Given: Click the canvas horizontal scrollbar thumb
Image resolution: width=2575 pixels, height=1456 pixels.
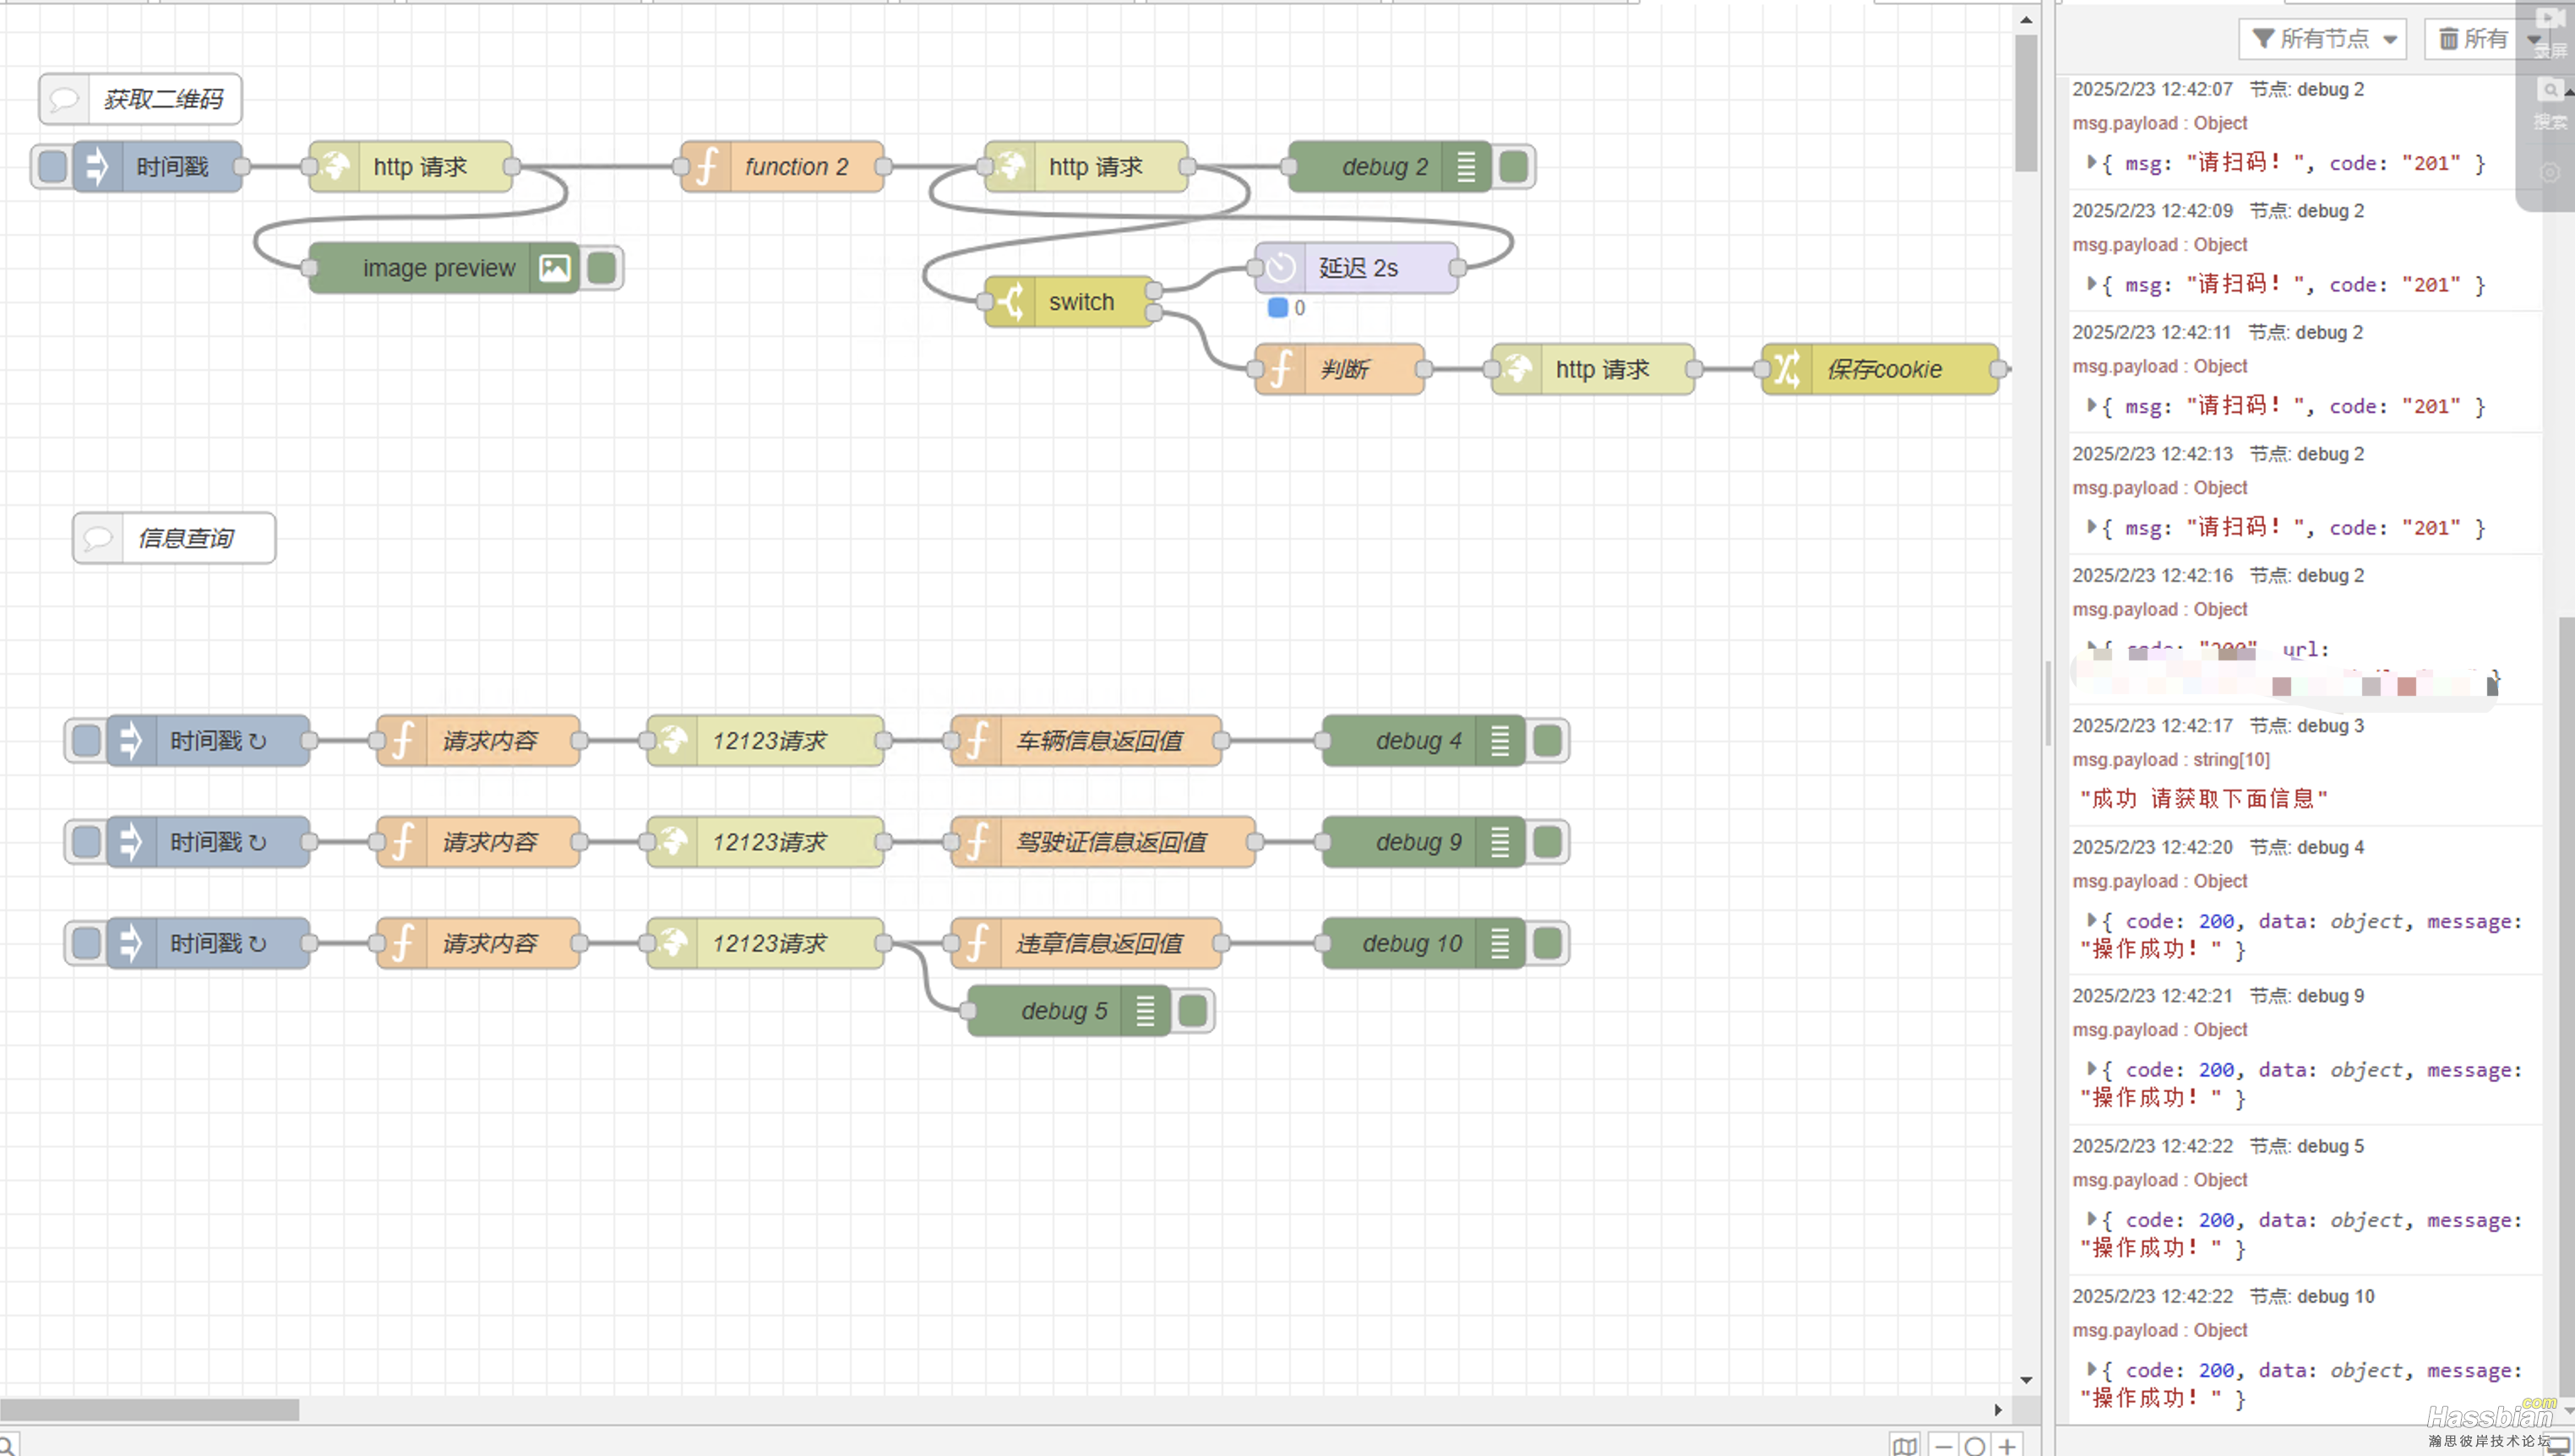Looking at the screenshot, I should point(149,1410).
